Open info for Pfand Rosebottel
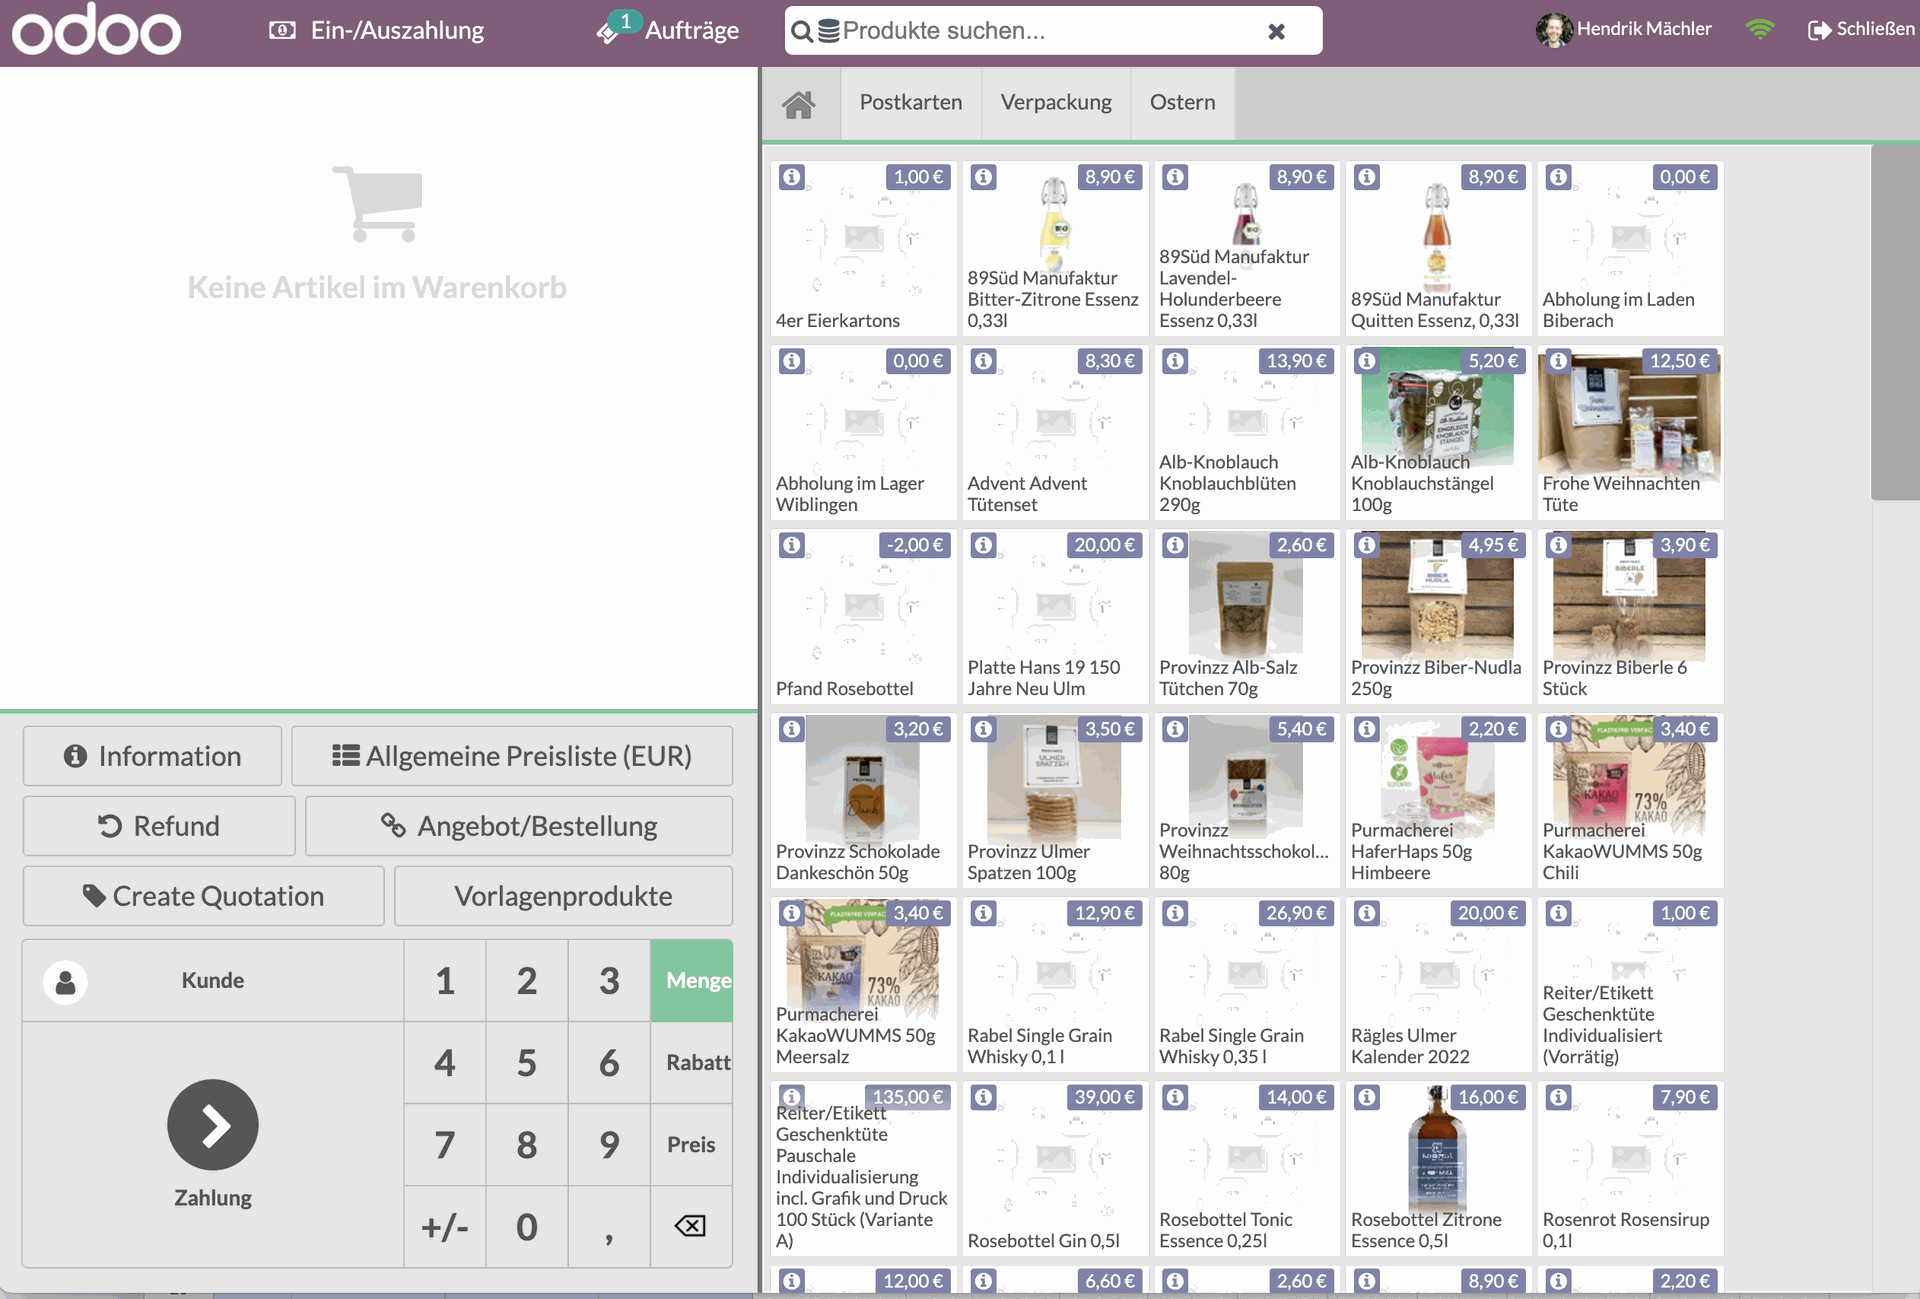Screen dimensions: 1920x1299 point(792,545)
